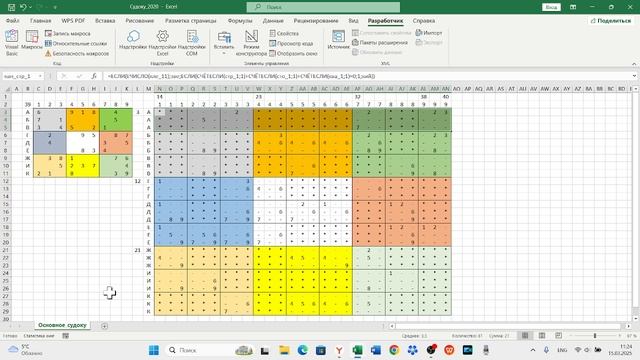Open XML Источник pane
640x360 pixels.
coord(338,40)
